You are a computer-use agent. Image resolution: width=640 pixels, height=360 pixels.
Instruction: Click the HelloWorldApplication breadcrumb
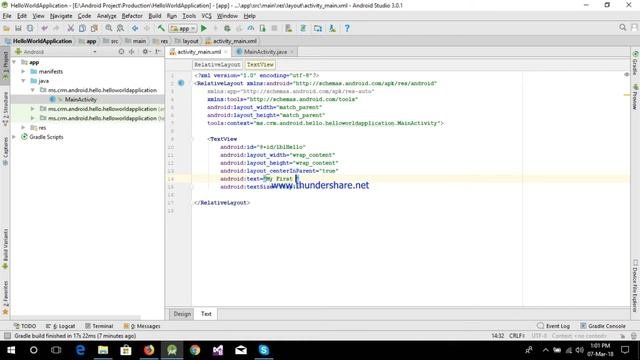[39, 41]
